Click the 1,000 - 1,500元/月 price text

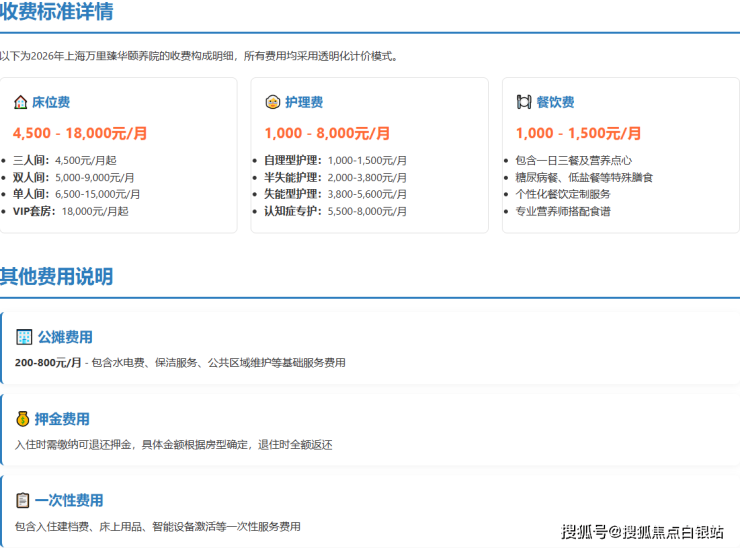578,133
